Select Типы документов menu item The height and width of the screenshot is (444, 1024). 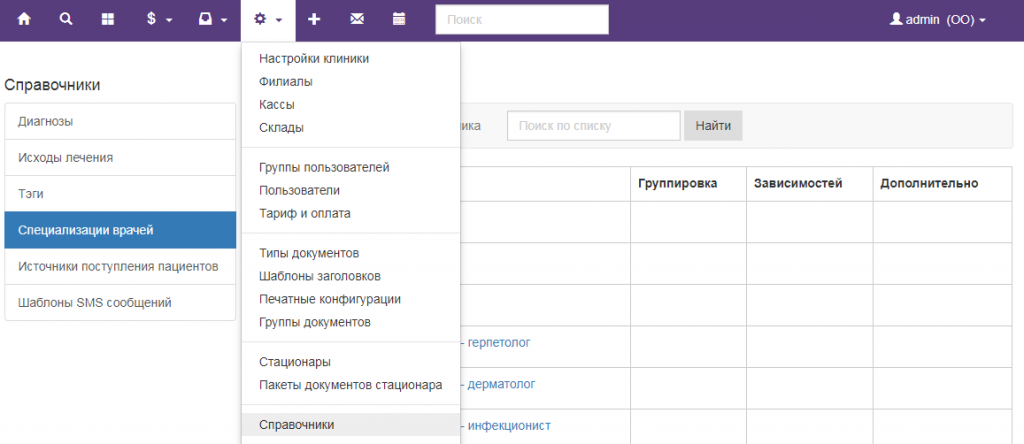point(351,253)
